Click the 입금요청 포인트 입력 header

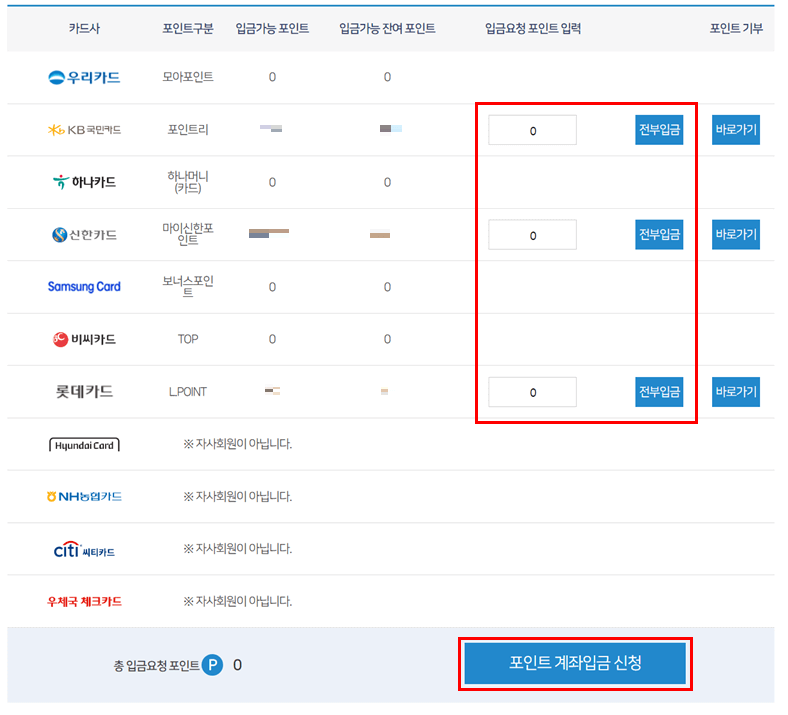533,28
